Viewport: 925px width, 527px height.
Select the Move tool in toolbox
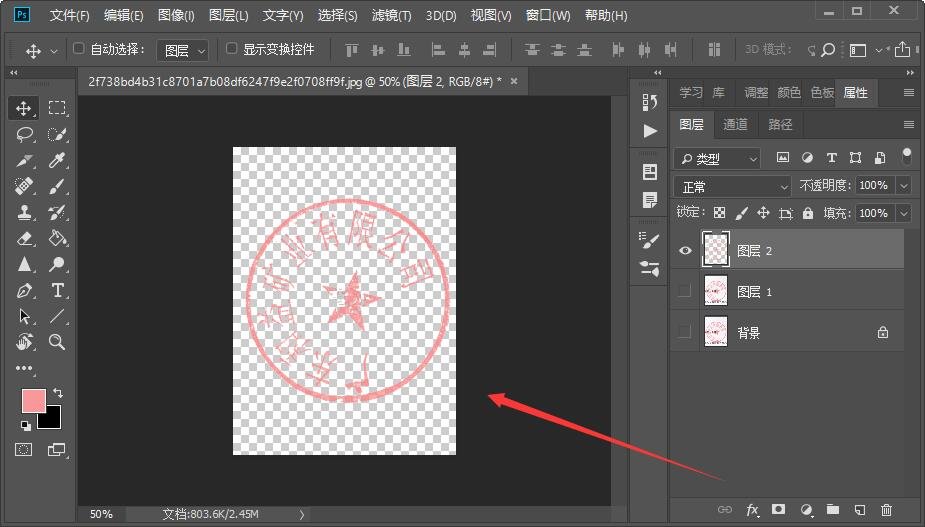point(24,108)
